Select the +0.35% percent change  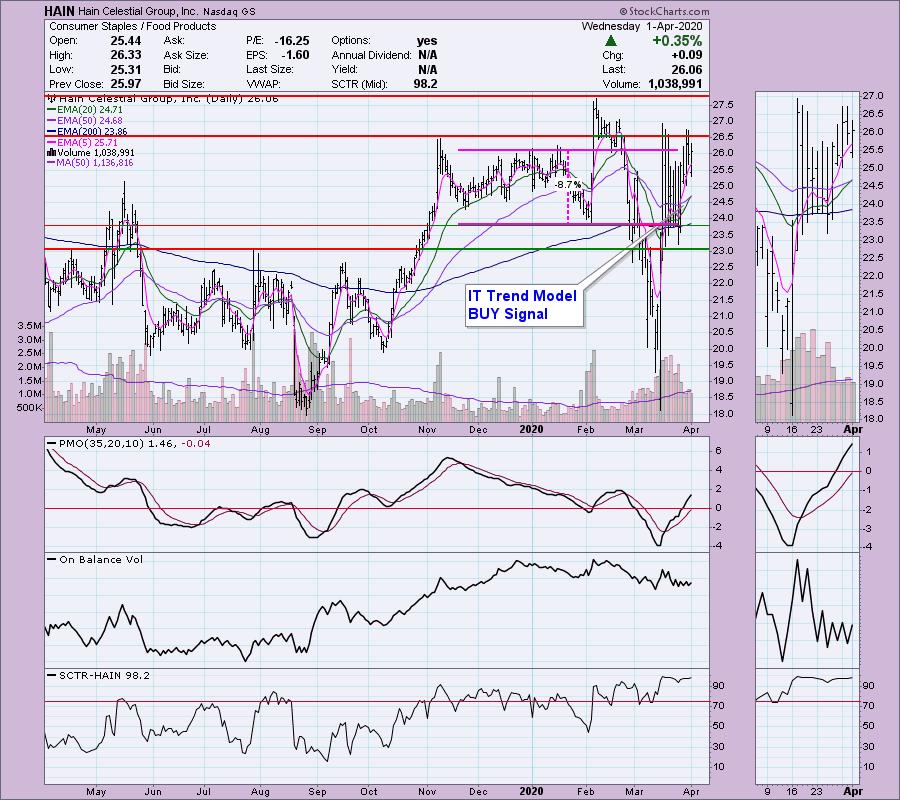(677, 41)
